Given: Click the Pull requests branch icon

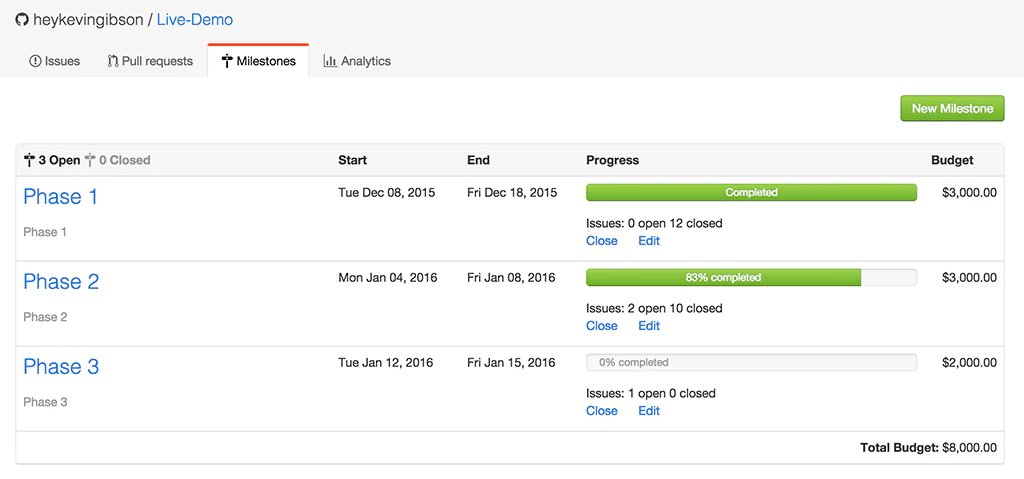Looking at the screenshot, I should coord(113,61).
